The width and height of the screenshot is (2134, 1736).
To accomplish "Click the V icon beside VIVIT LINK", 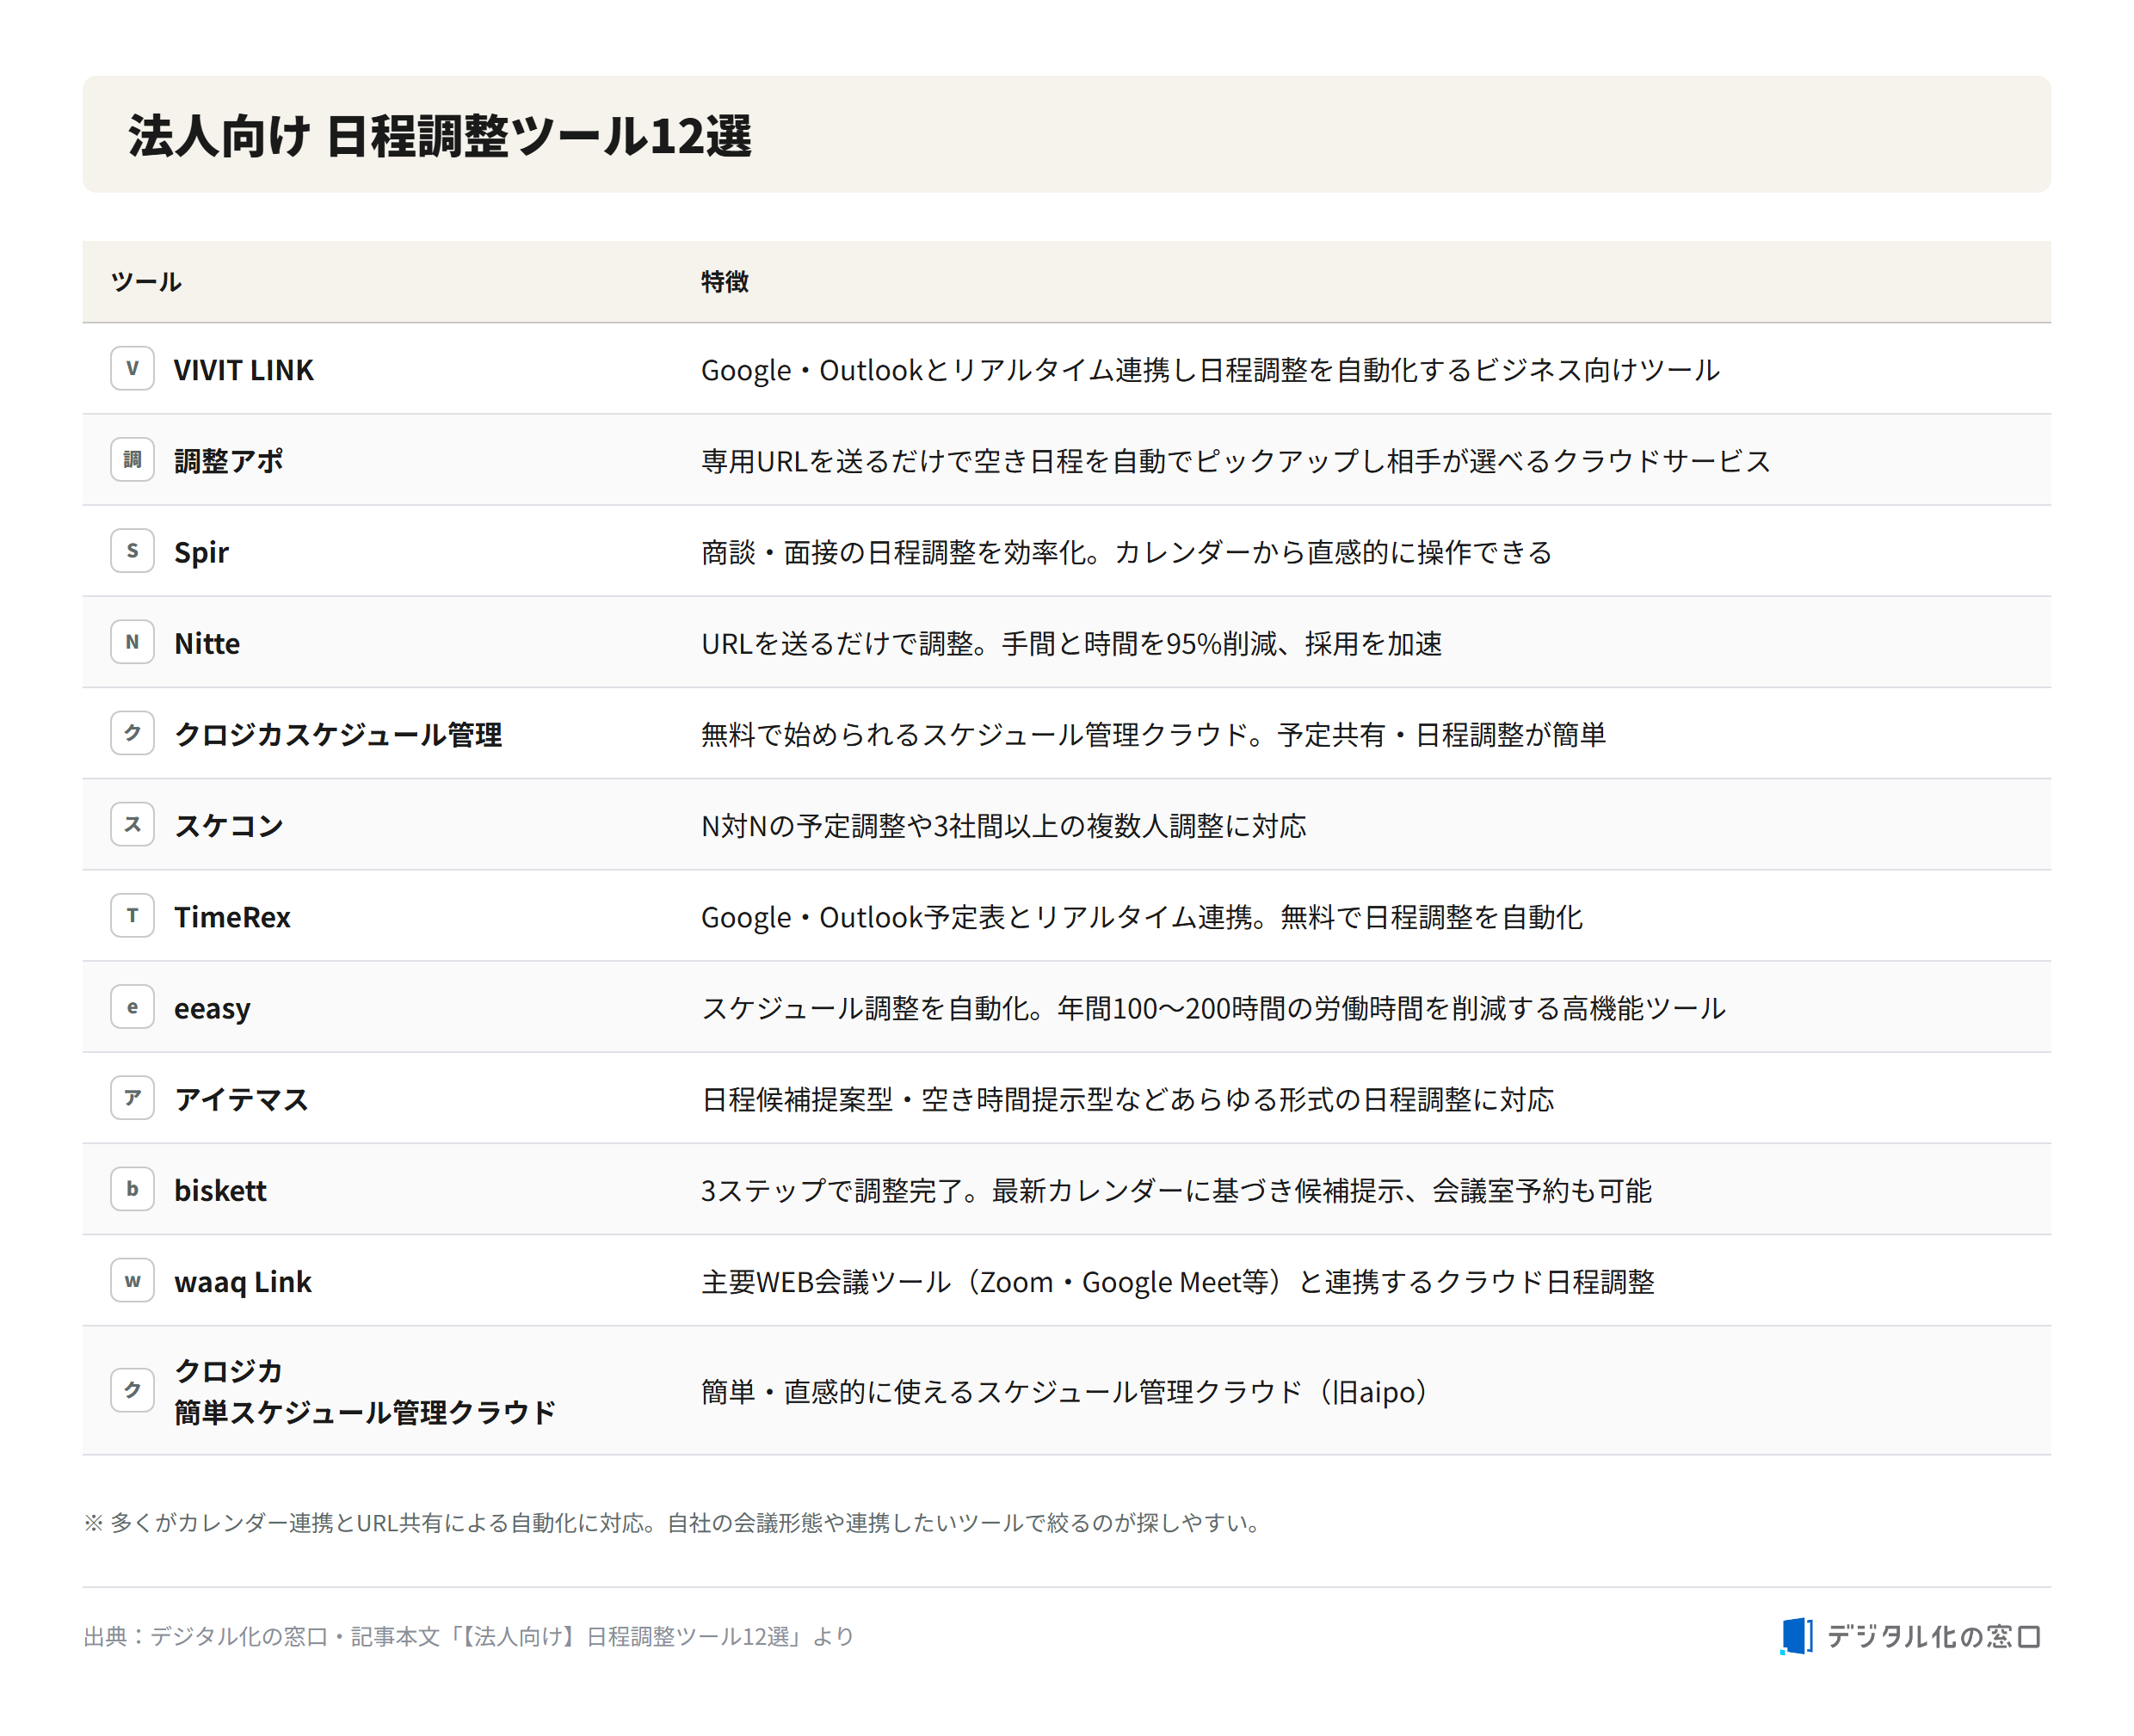I will point(132,368).
